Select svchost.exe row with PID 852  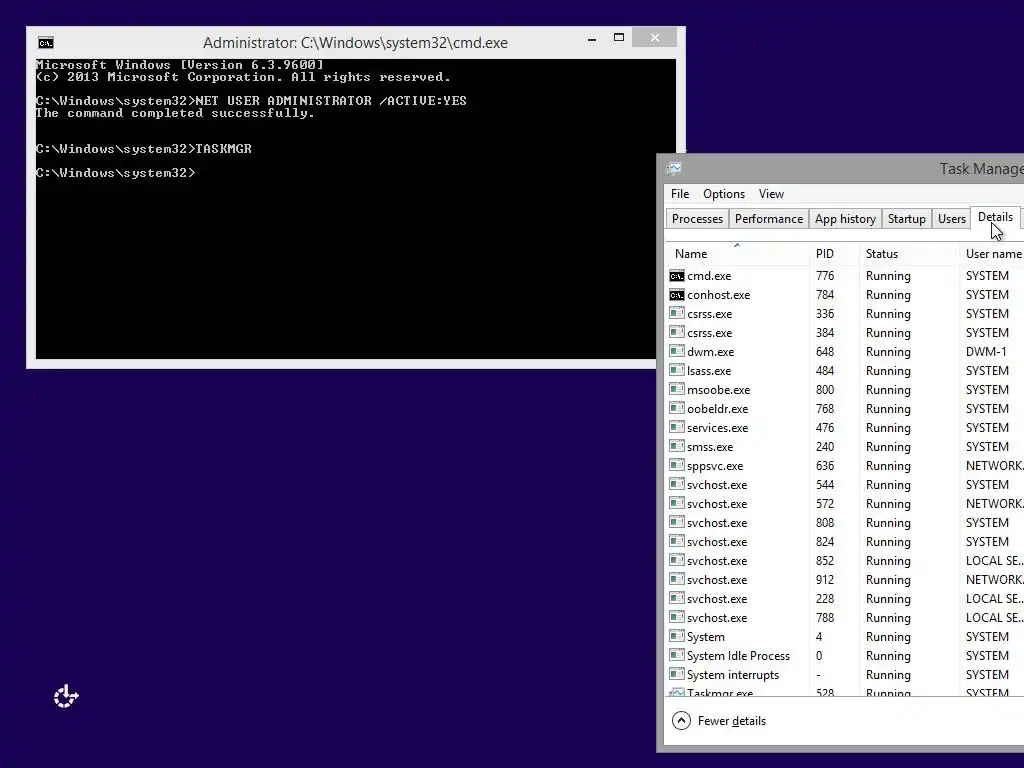(845, 560)
